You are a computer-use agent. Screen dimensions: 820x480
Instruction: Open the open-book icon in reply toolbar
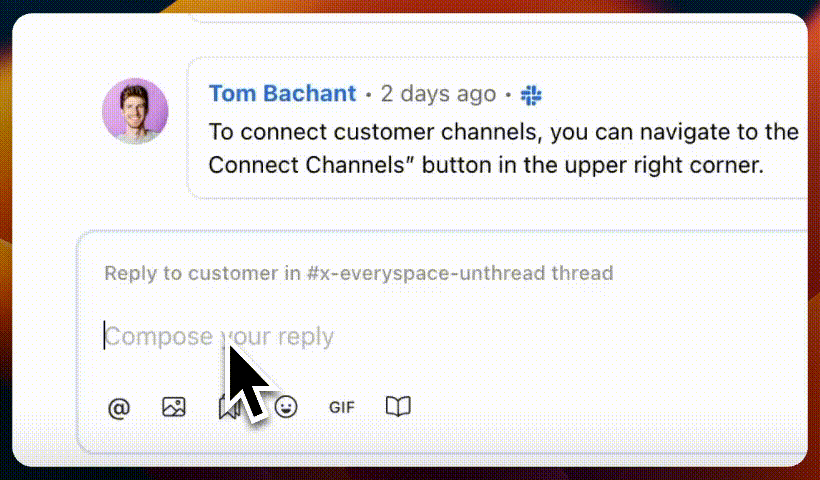pyautogui.click(x=398, y=407)
